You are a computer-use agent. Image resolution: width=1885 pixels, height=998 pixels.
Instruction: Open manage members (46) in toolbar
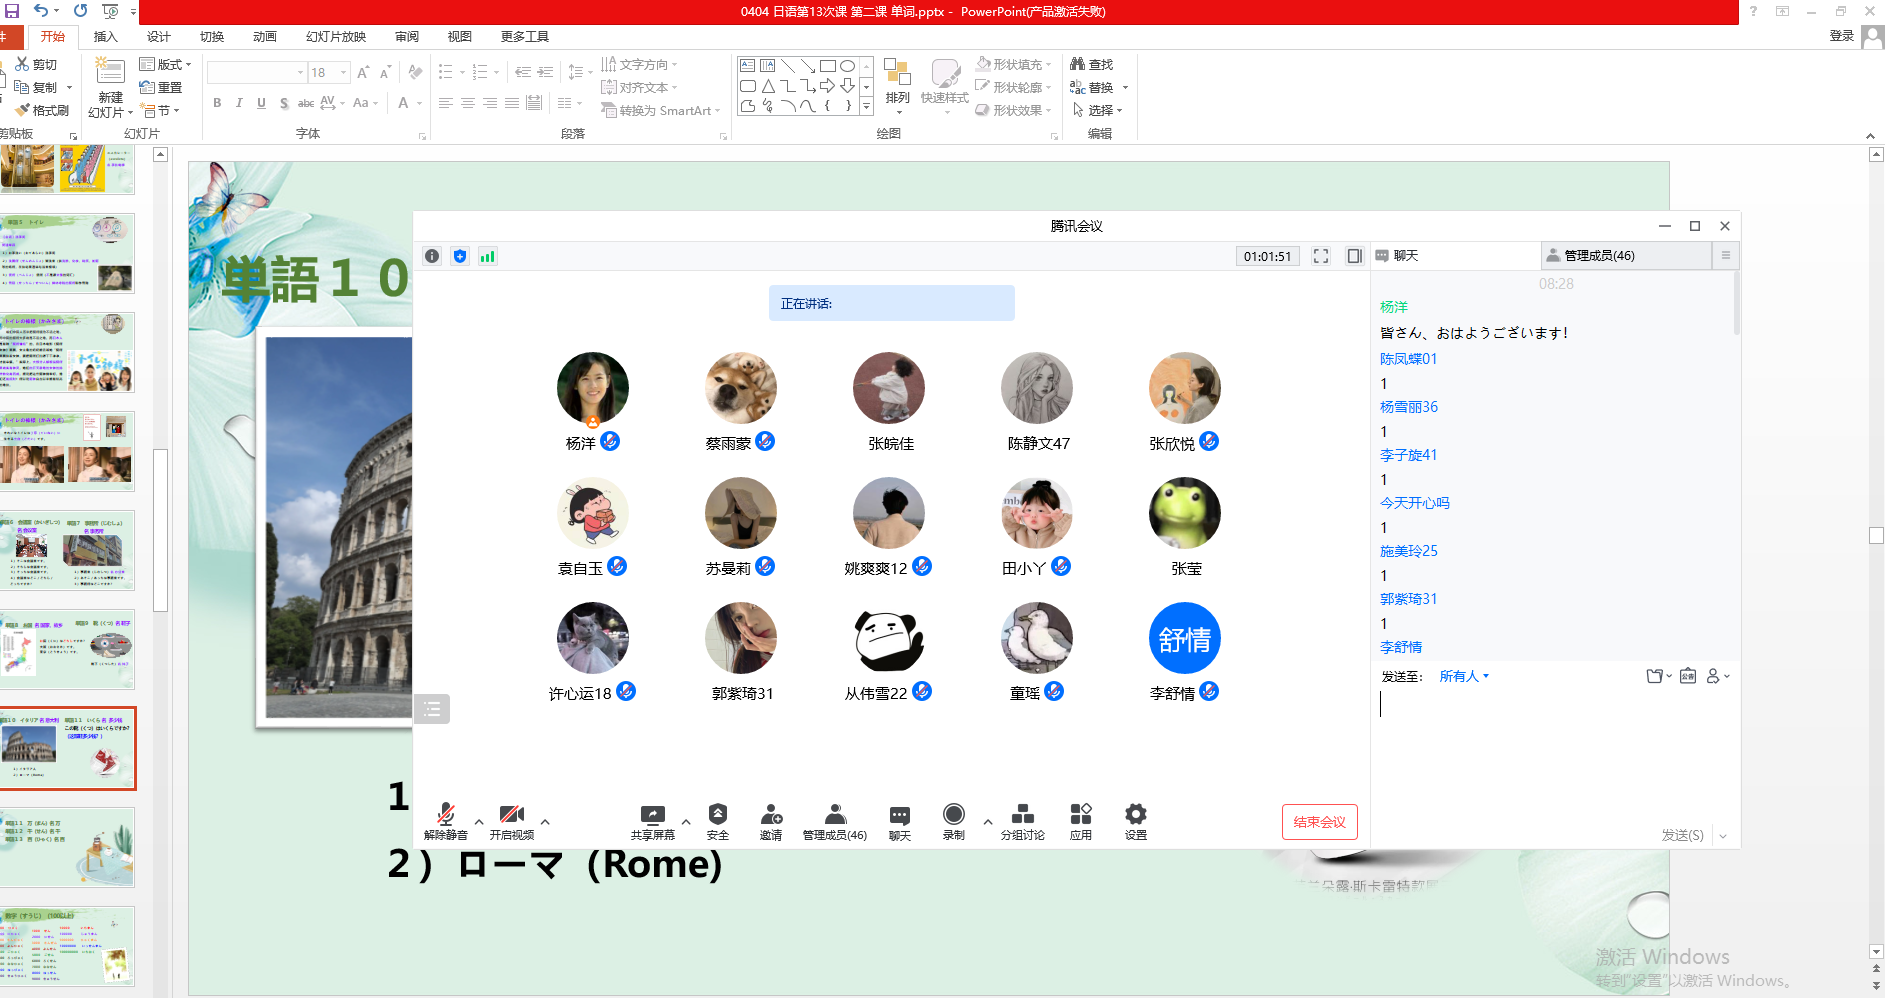835,821
